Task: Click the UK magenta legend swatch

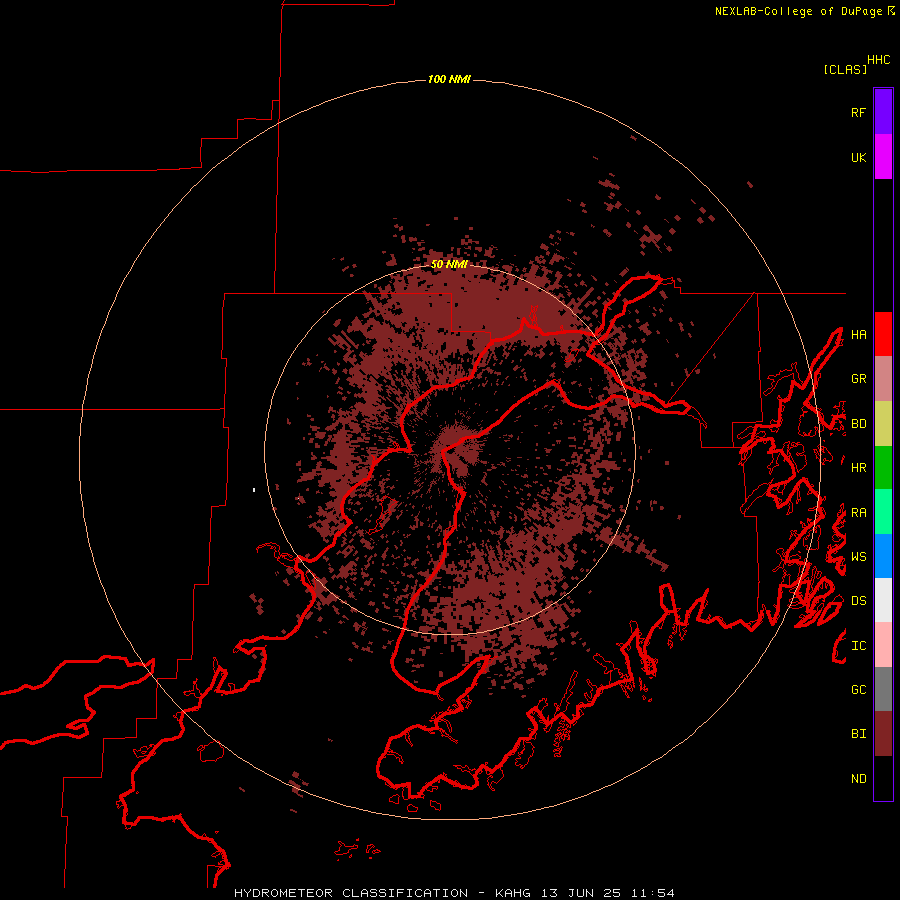Action: [883, 157]
